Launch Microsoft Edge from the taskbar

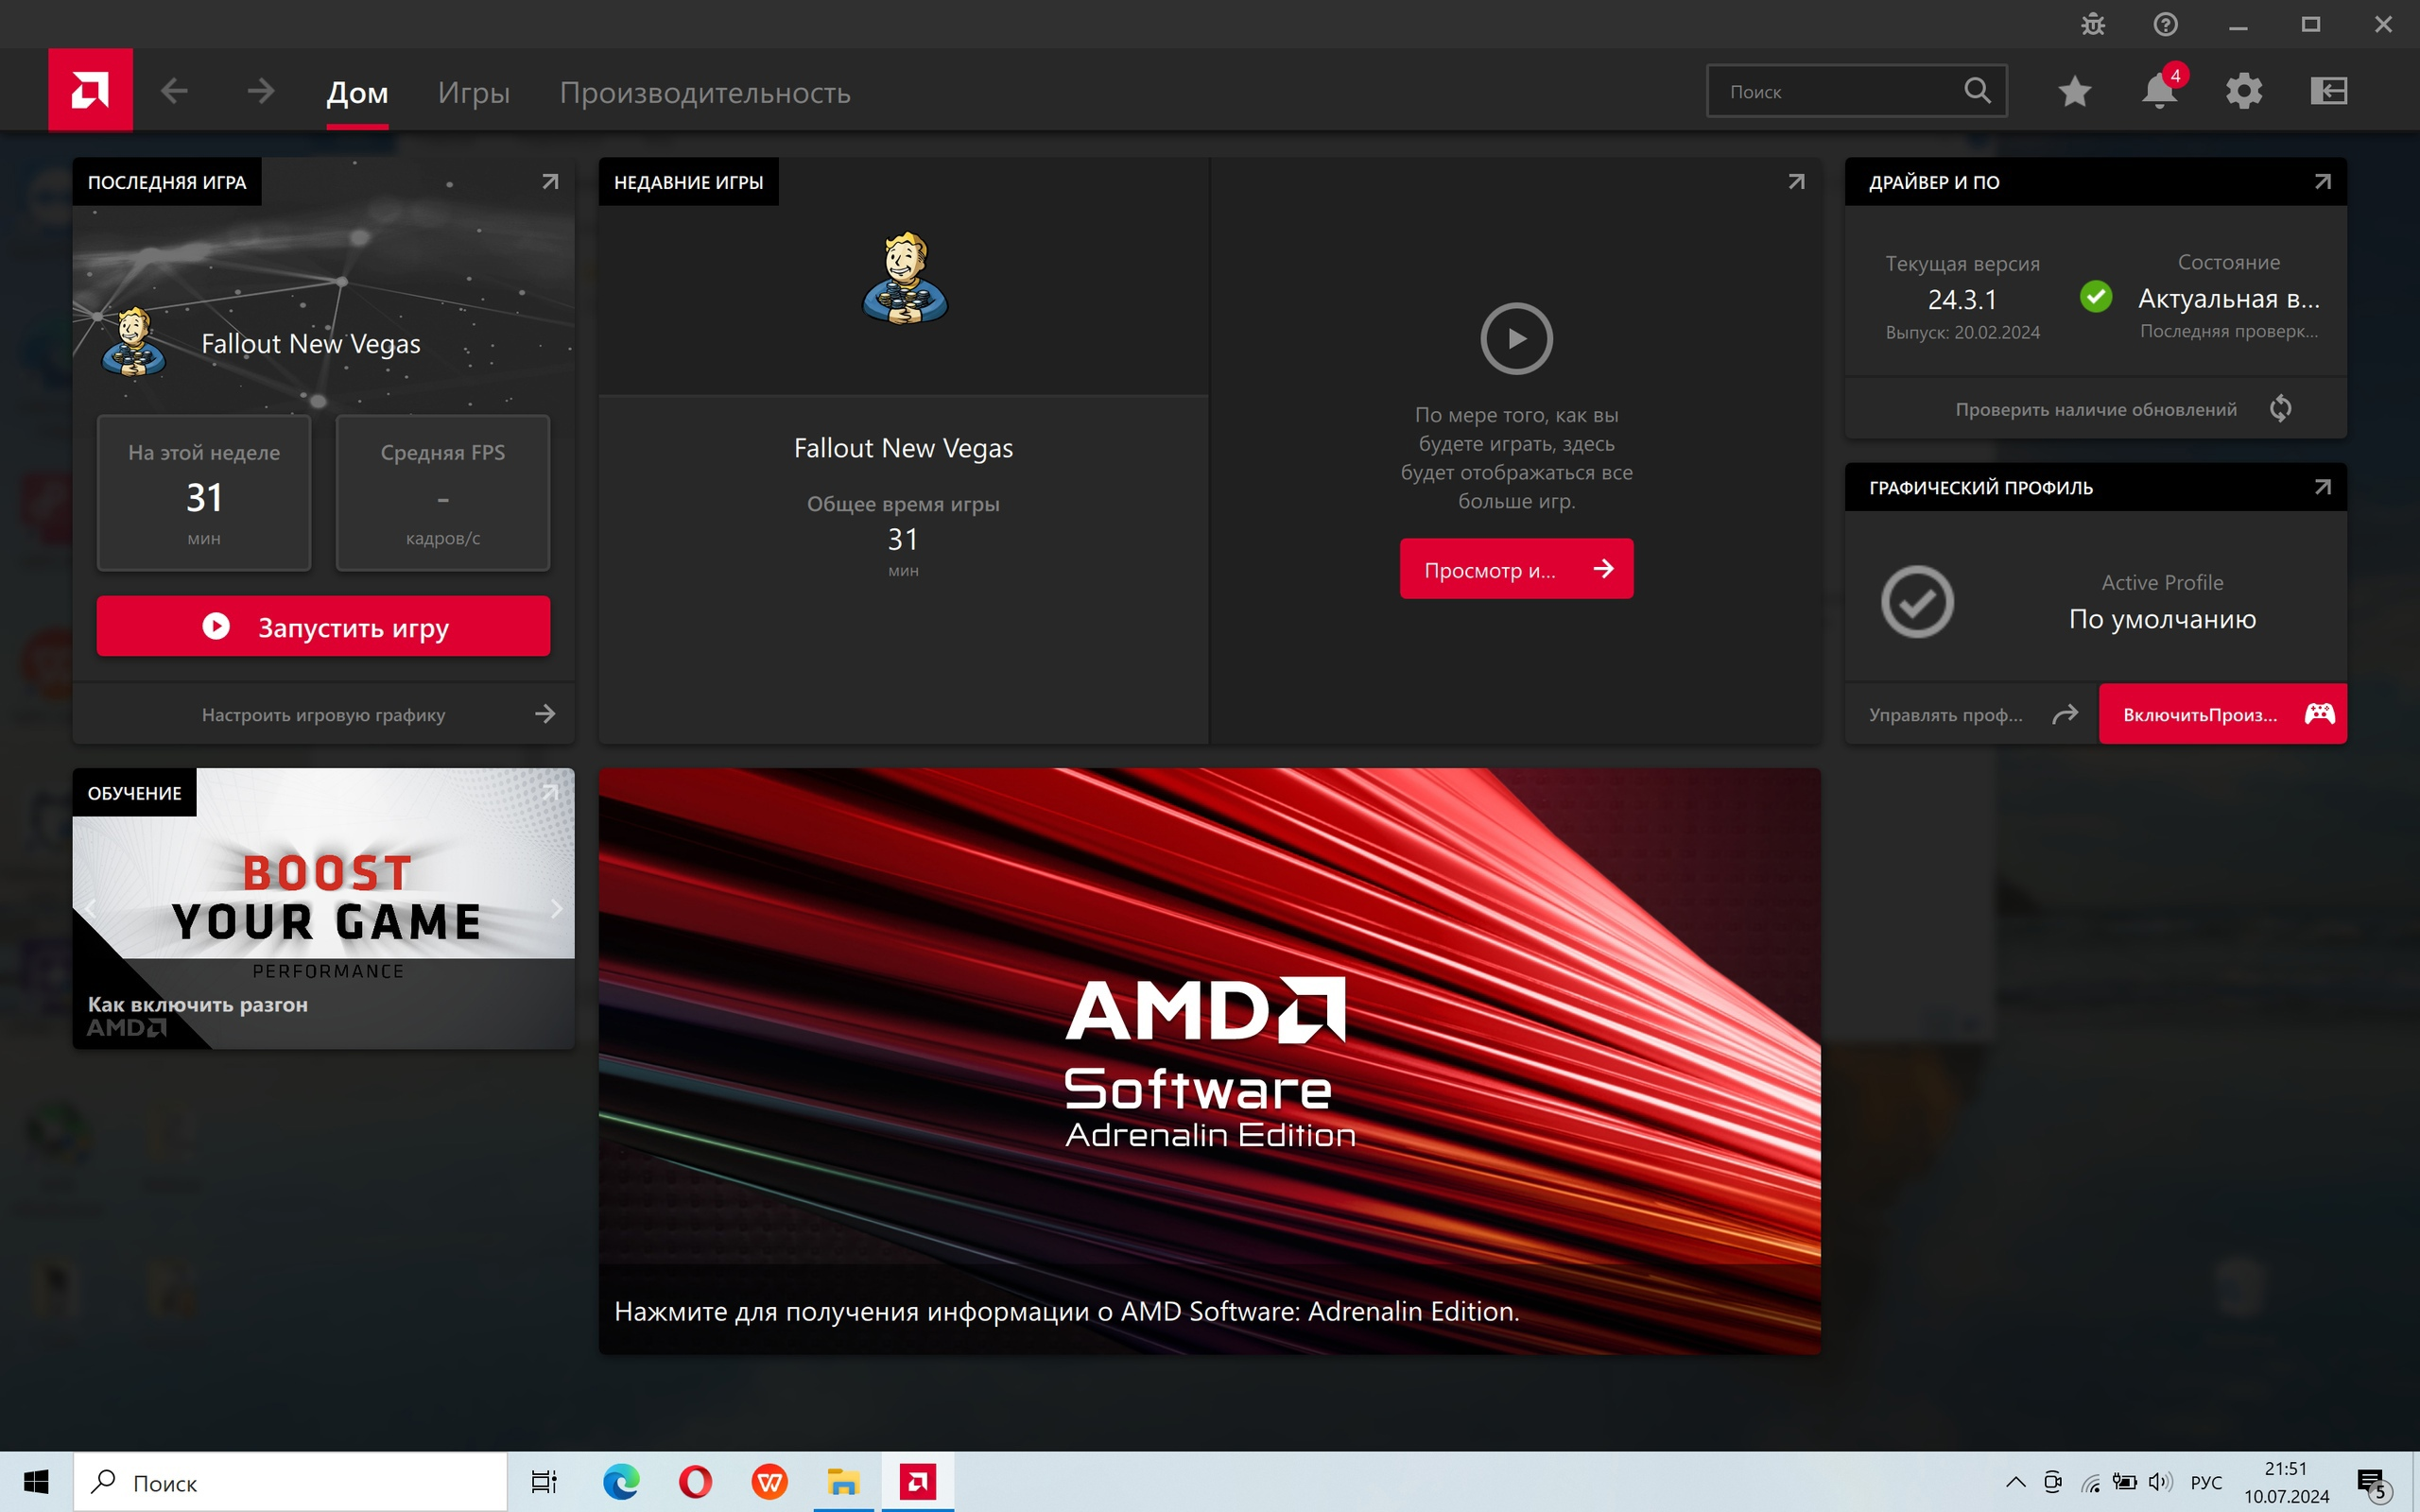click(621, 1482)
